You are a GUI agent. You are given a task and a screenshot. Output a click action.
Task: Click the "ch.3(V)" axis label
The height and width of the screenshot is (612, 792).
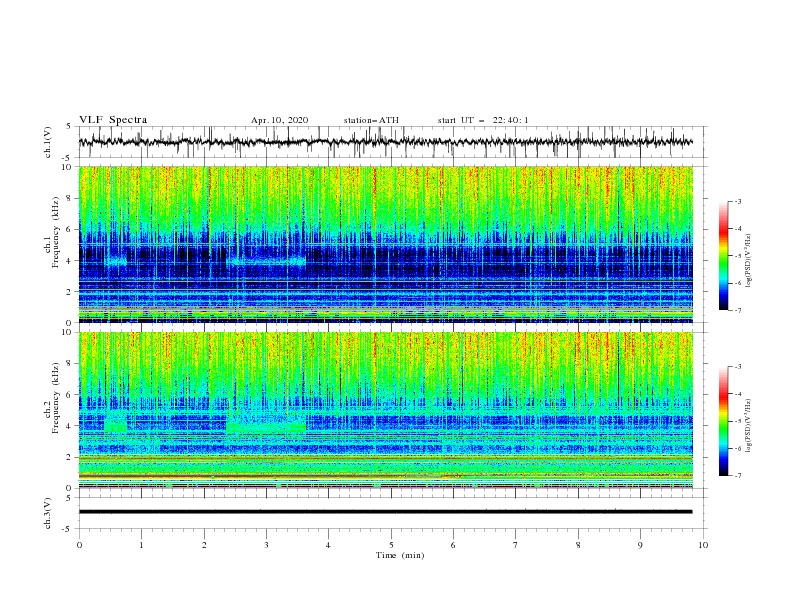click(48, 513)
